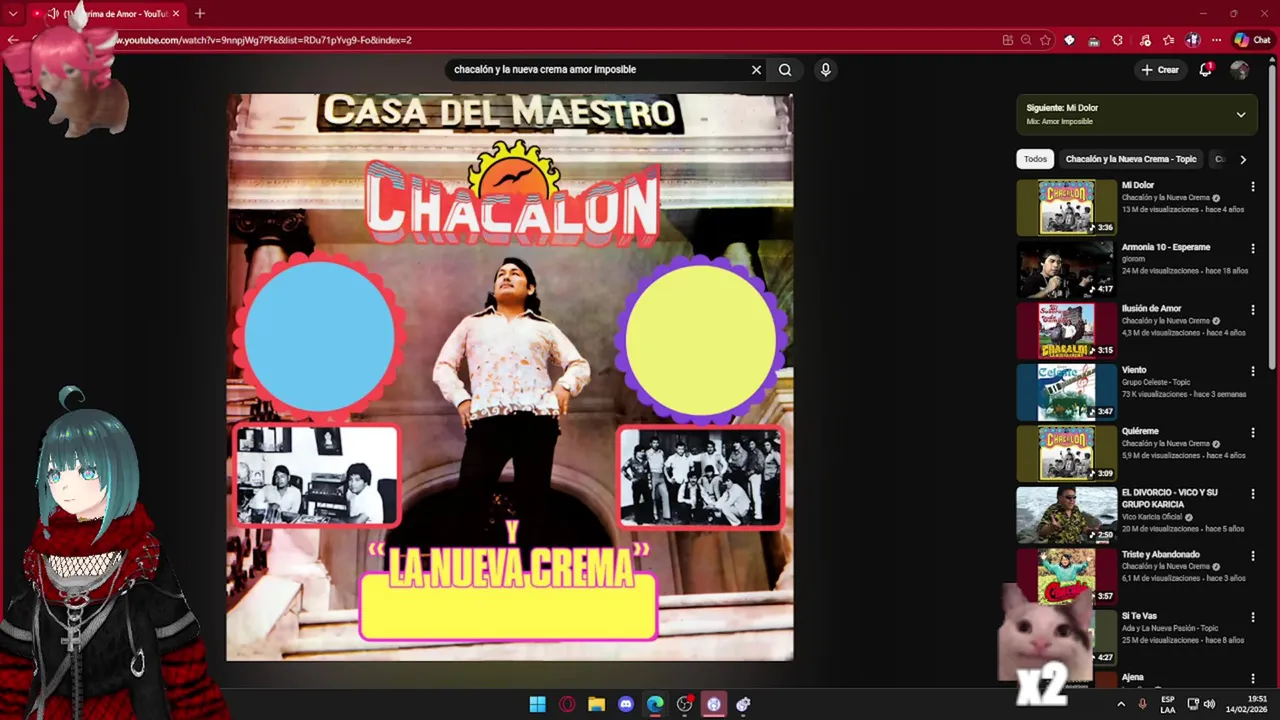Go back with the browser back arrow
The height and width of the screenshot is (720, 1280).
click(x=13, y=40)
